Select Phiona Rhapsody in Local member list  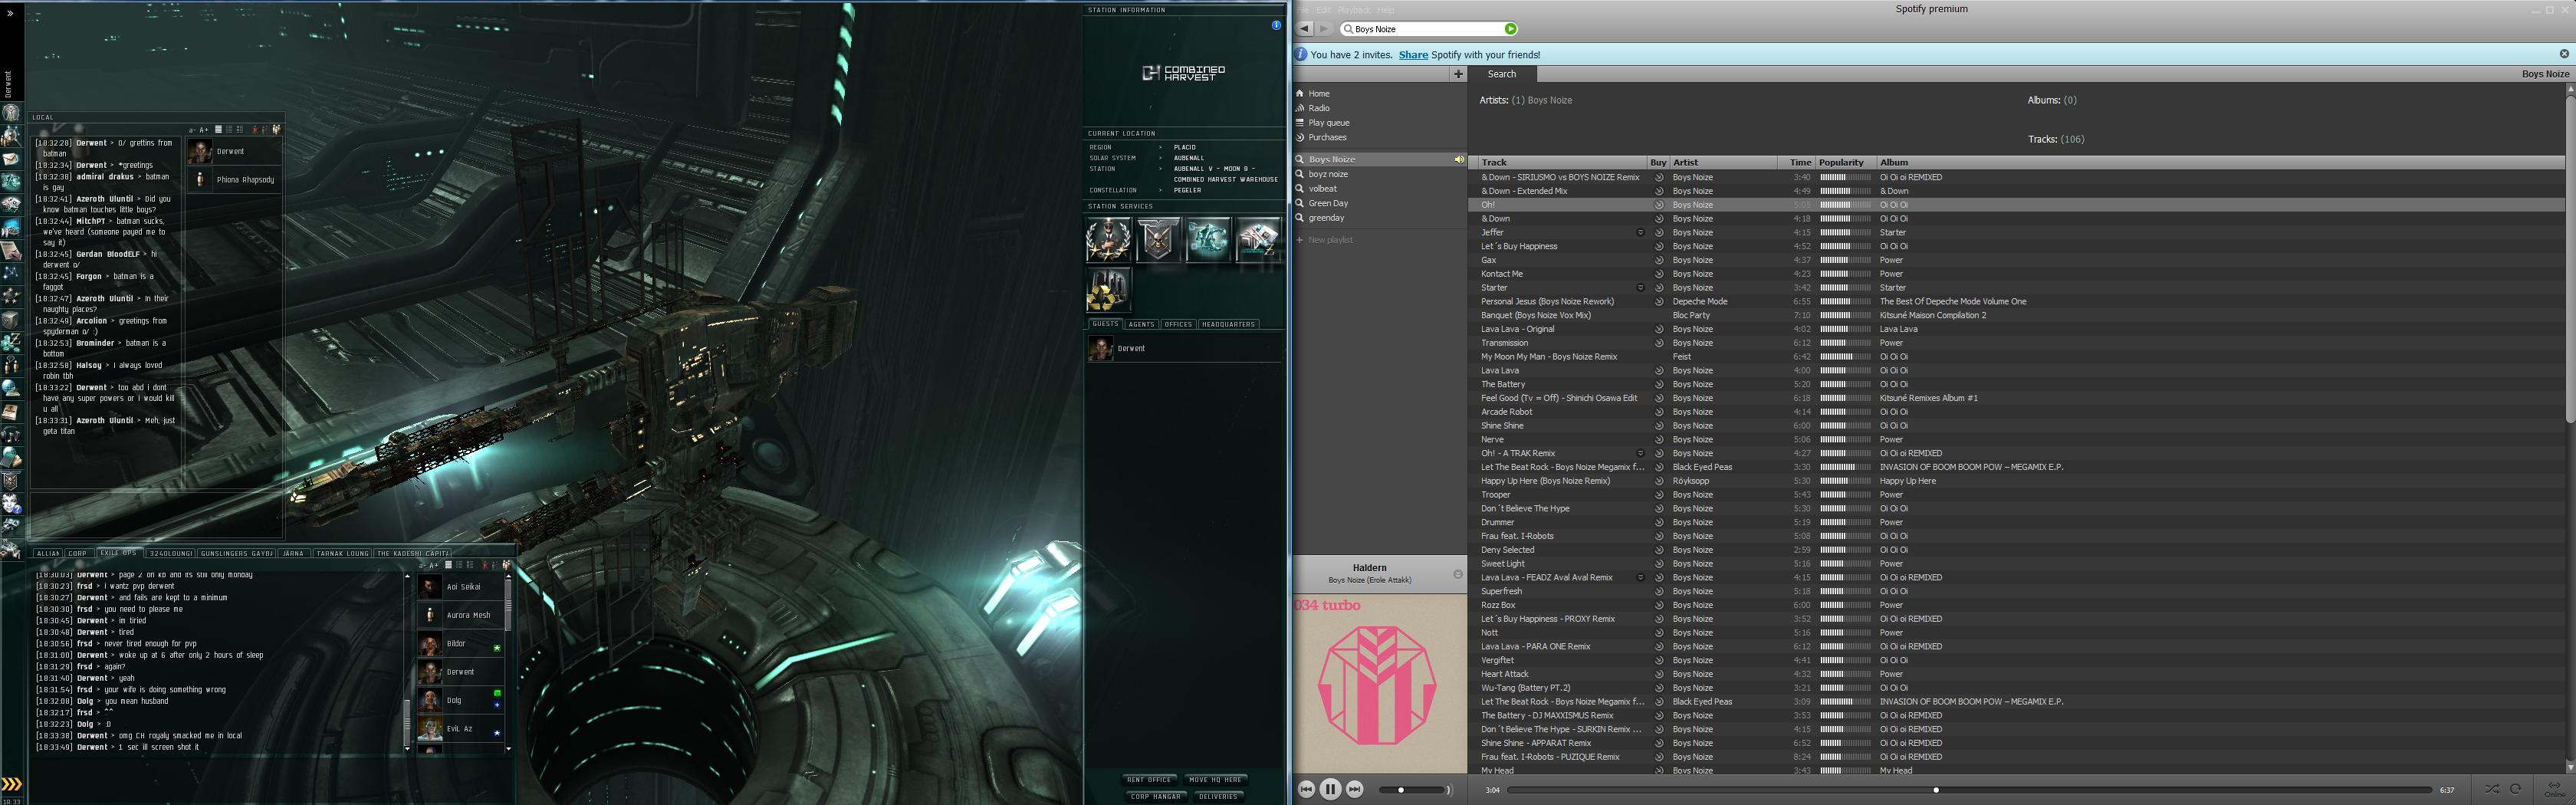tap(234, 180)
